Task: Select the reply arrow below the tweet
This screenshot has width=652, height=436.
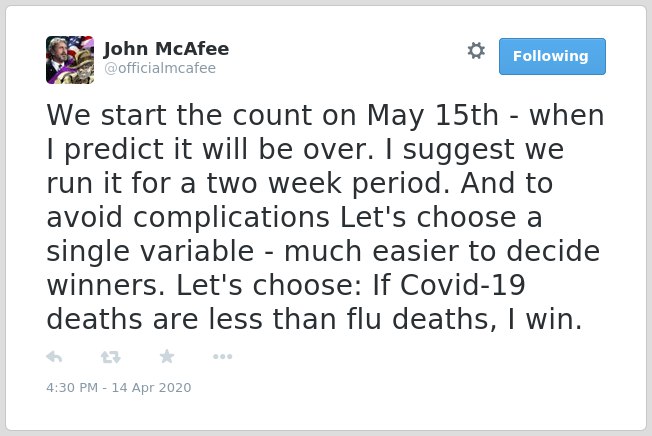Action: 54,357
